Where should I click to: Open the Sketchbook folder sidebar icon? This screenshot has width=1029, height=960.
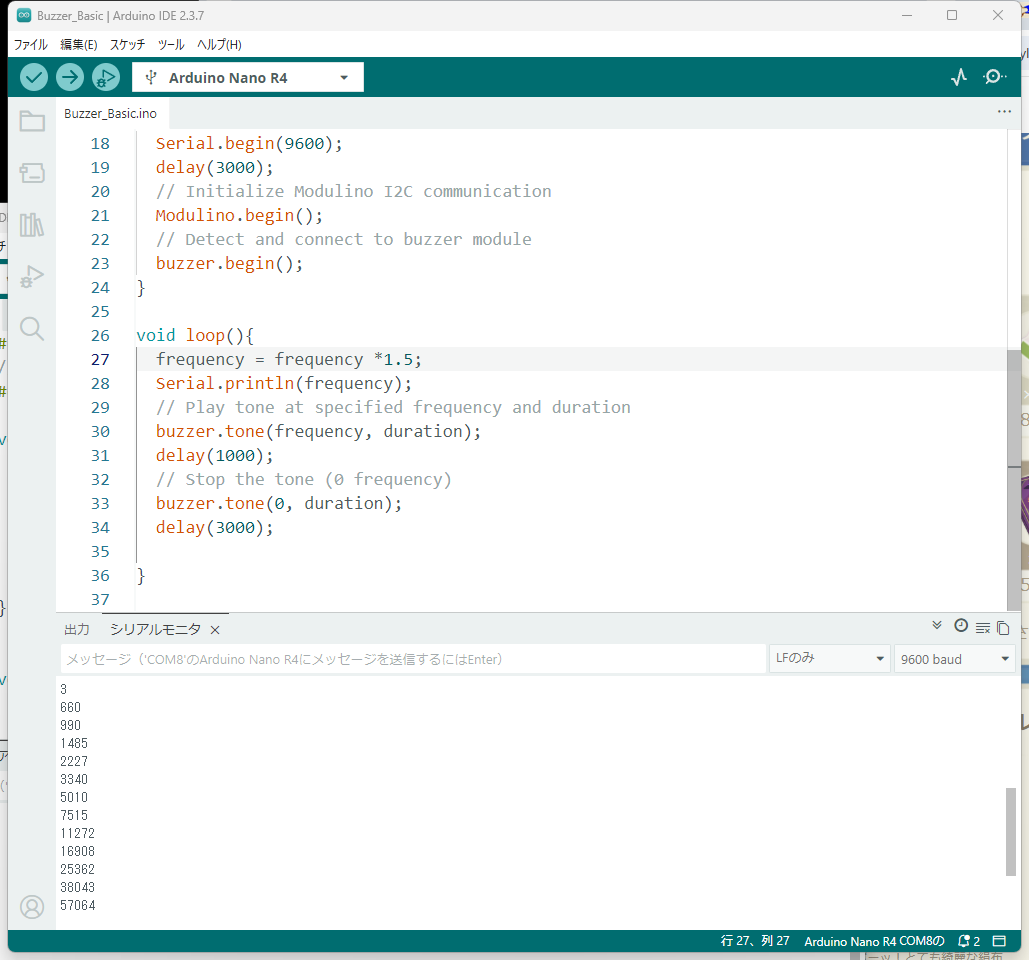[32, 122]
